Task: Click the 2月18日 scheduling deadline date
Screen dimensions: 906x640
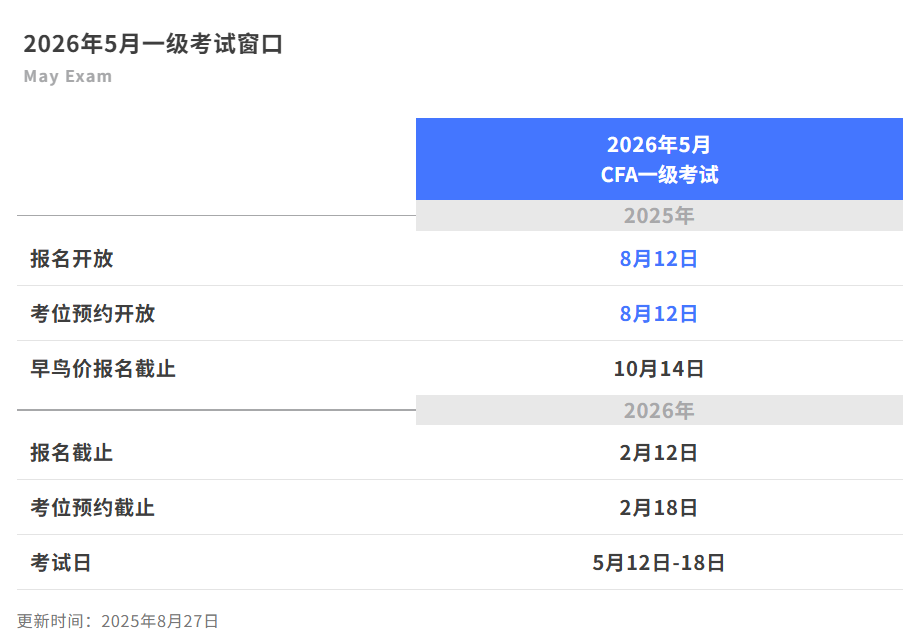Action: coord(658,508)
